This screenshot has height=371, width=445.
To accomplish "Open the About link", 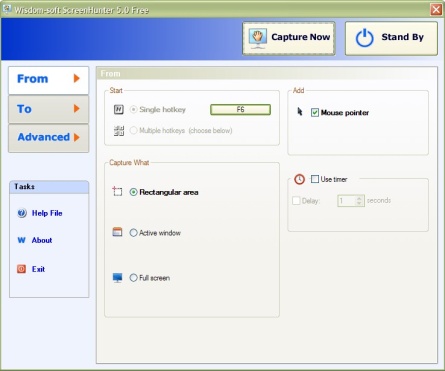I will [x=42, y=240].
